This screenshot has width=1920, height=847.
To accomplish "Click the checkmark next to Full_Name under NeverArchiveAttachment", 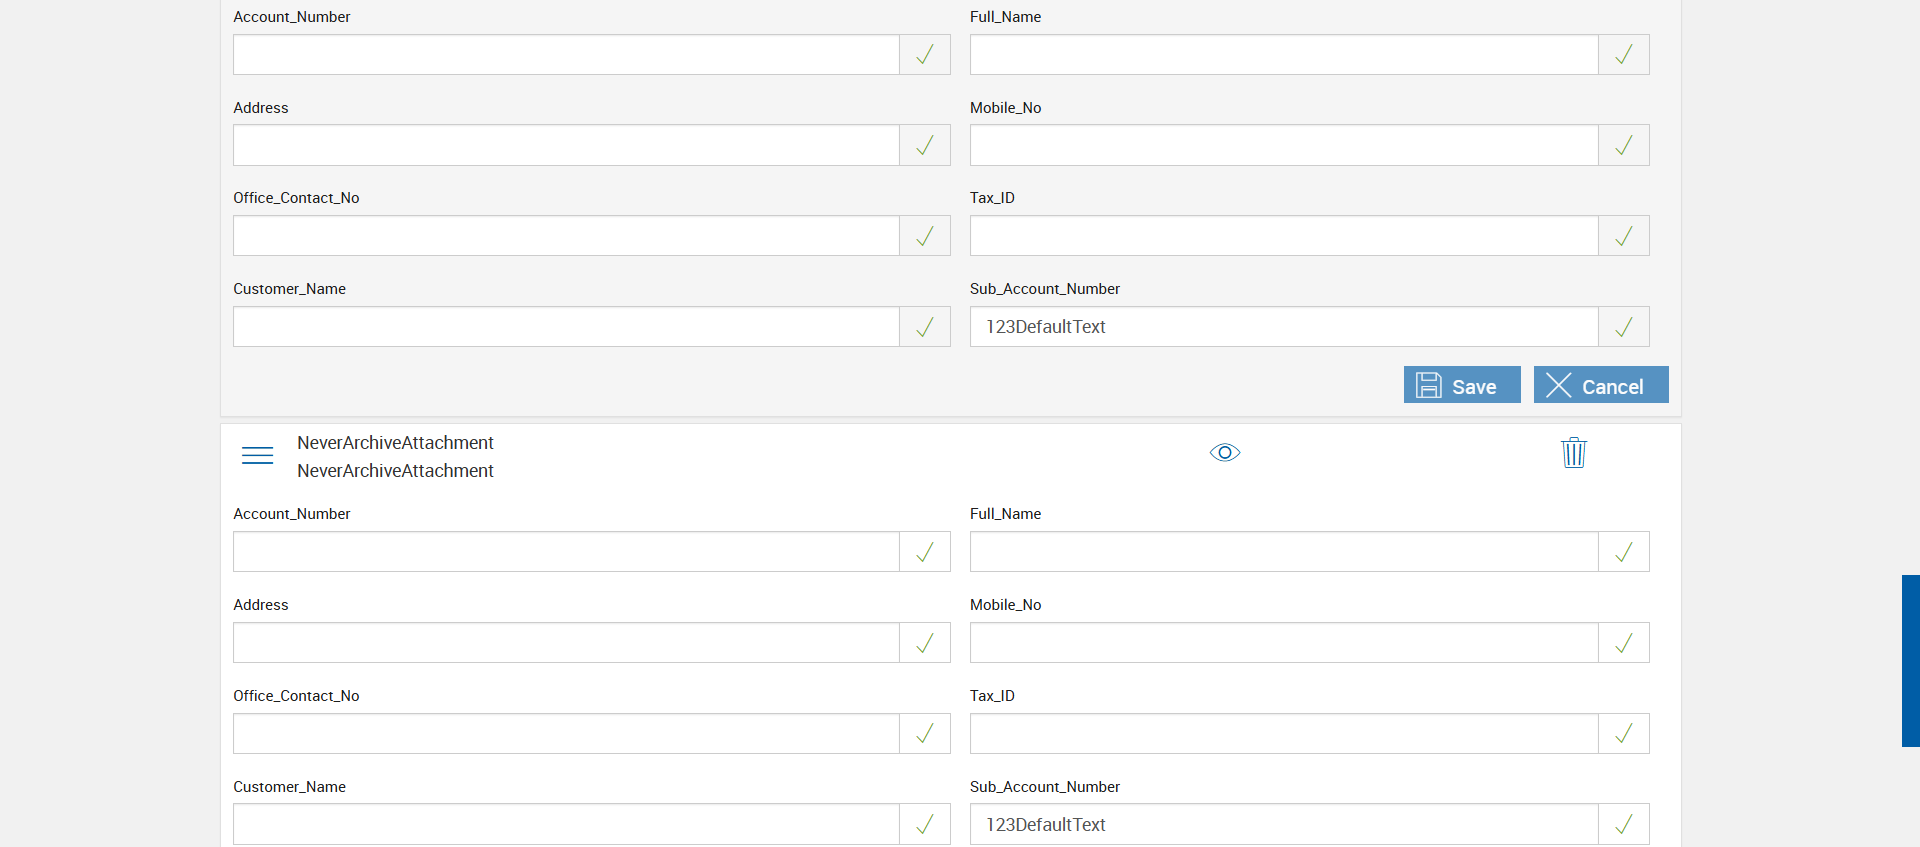I will point(1623,552).
